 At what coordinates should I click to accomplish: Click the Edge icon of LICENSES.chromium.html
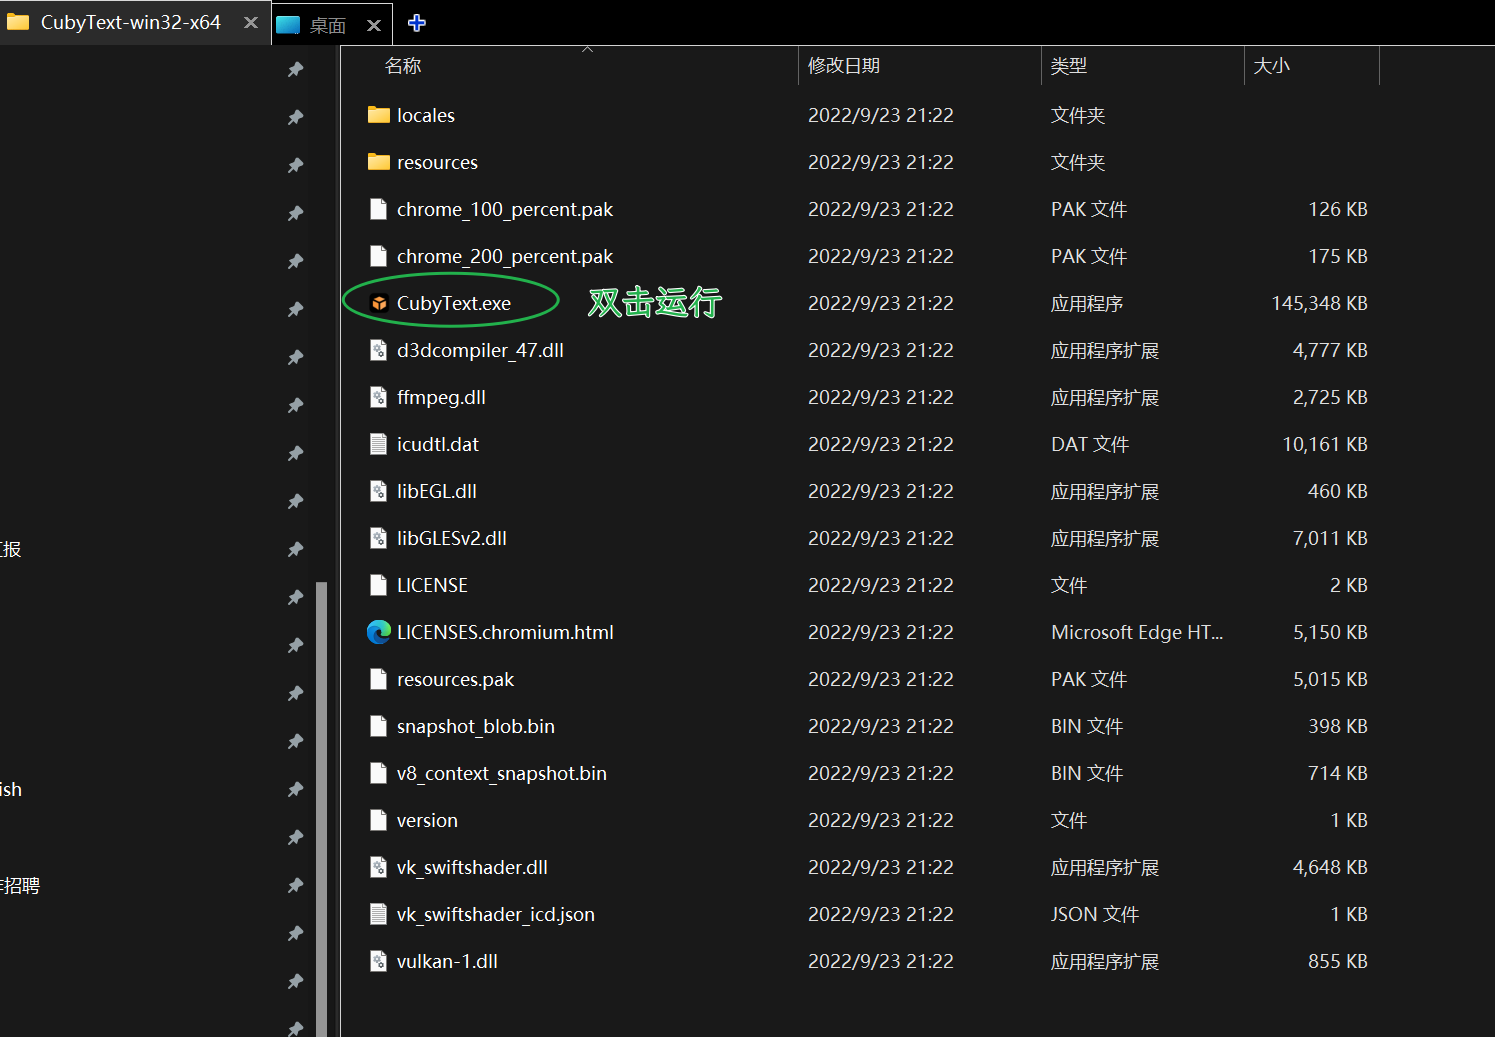(x=379, y=632)
